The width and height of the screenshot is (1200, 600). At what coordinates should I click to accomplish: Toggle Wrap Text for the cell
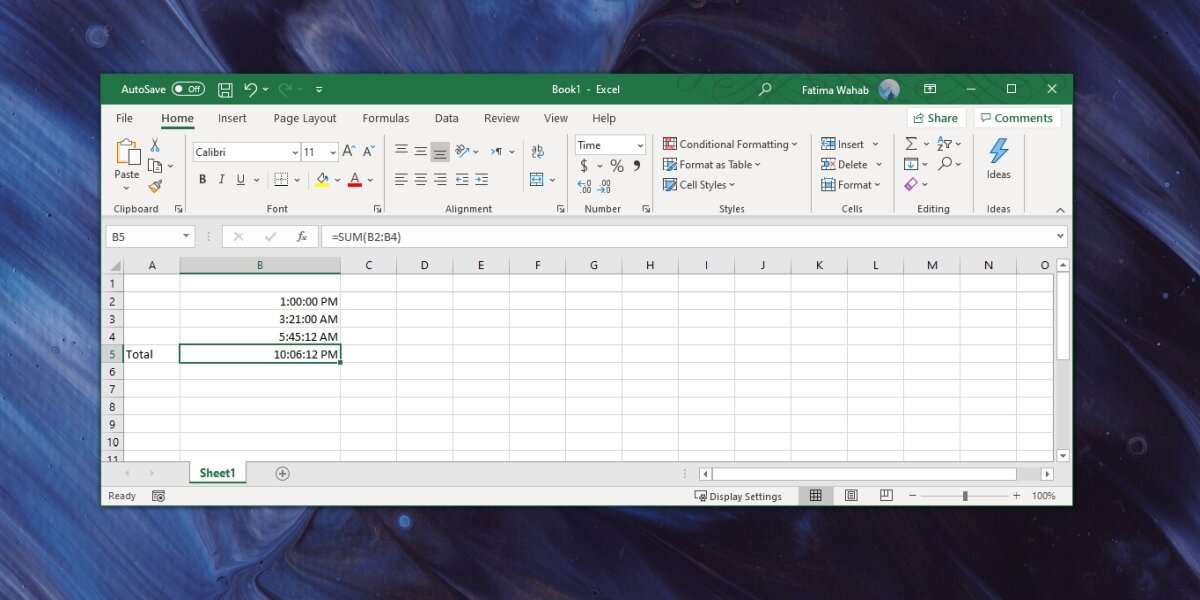point(538,150)
